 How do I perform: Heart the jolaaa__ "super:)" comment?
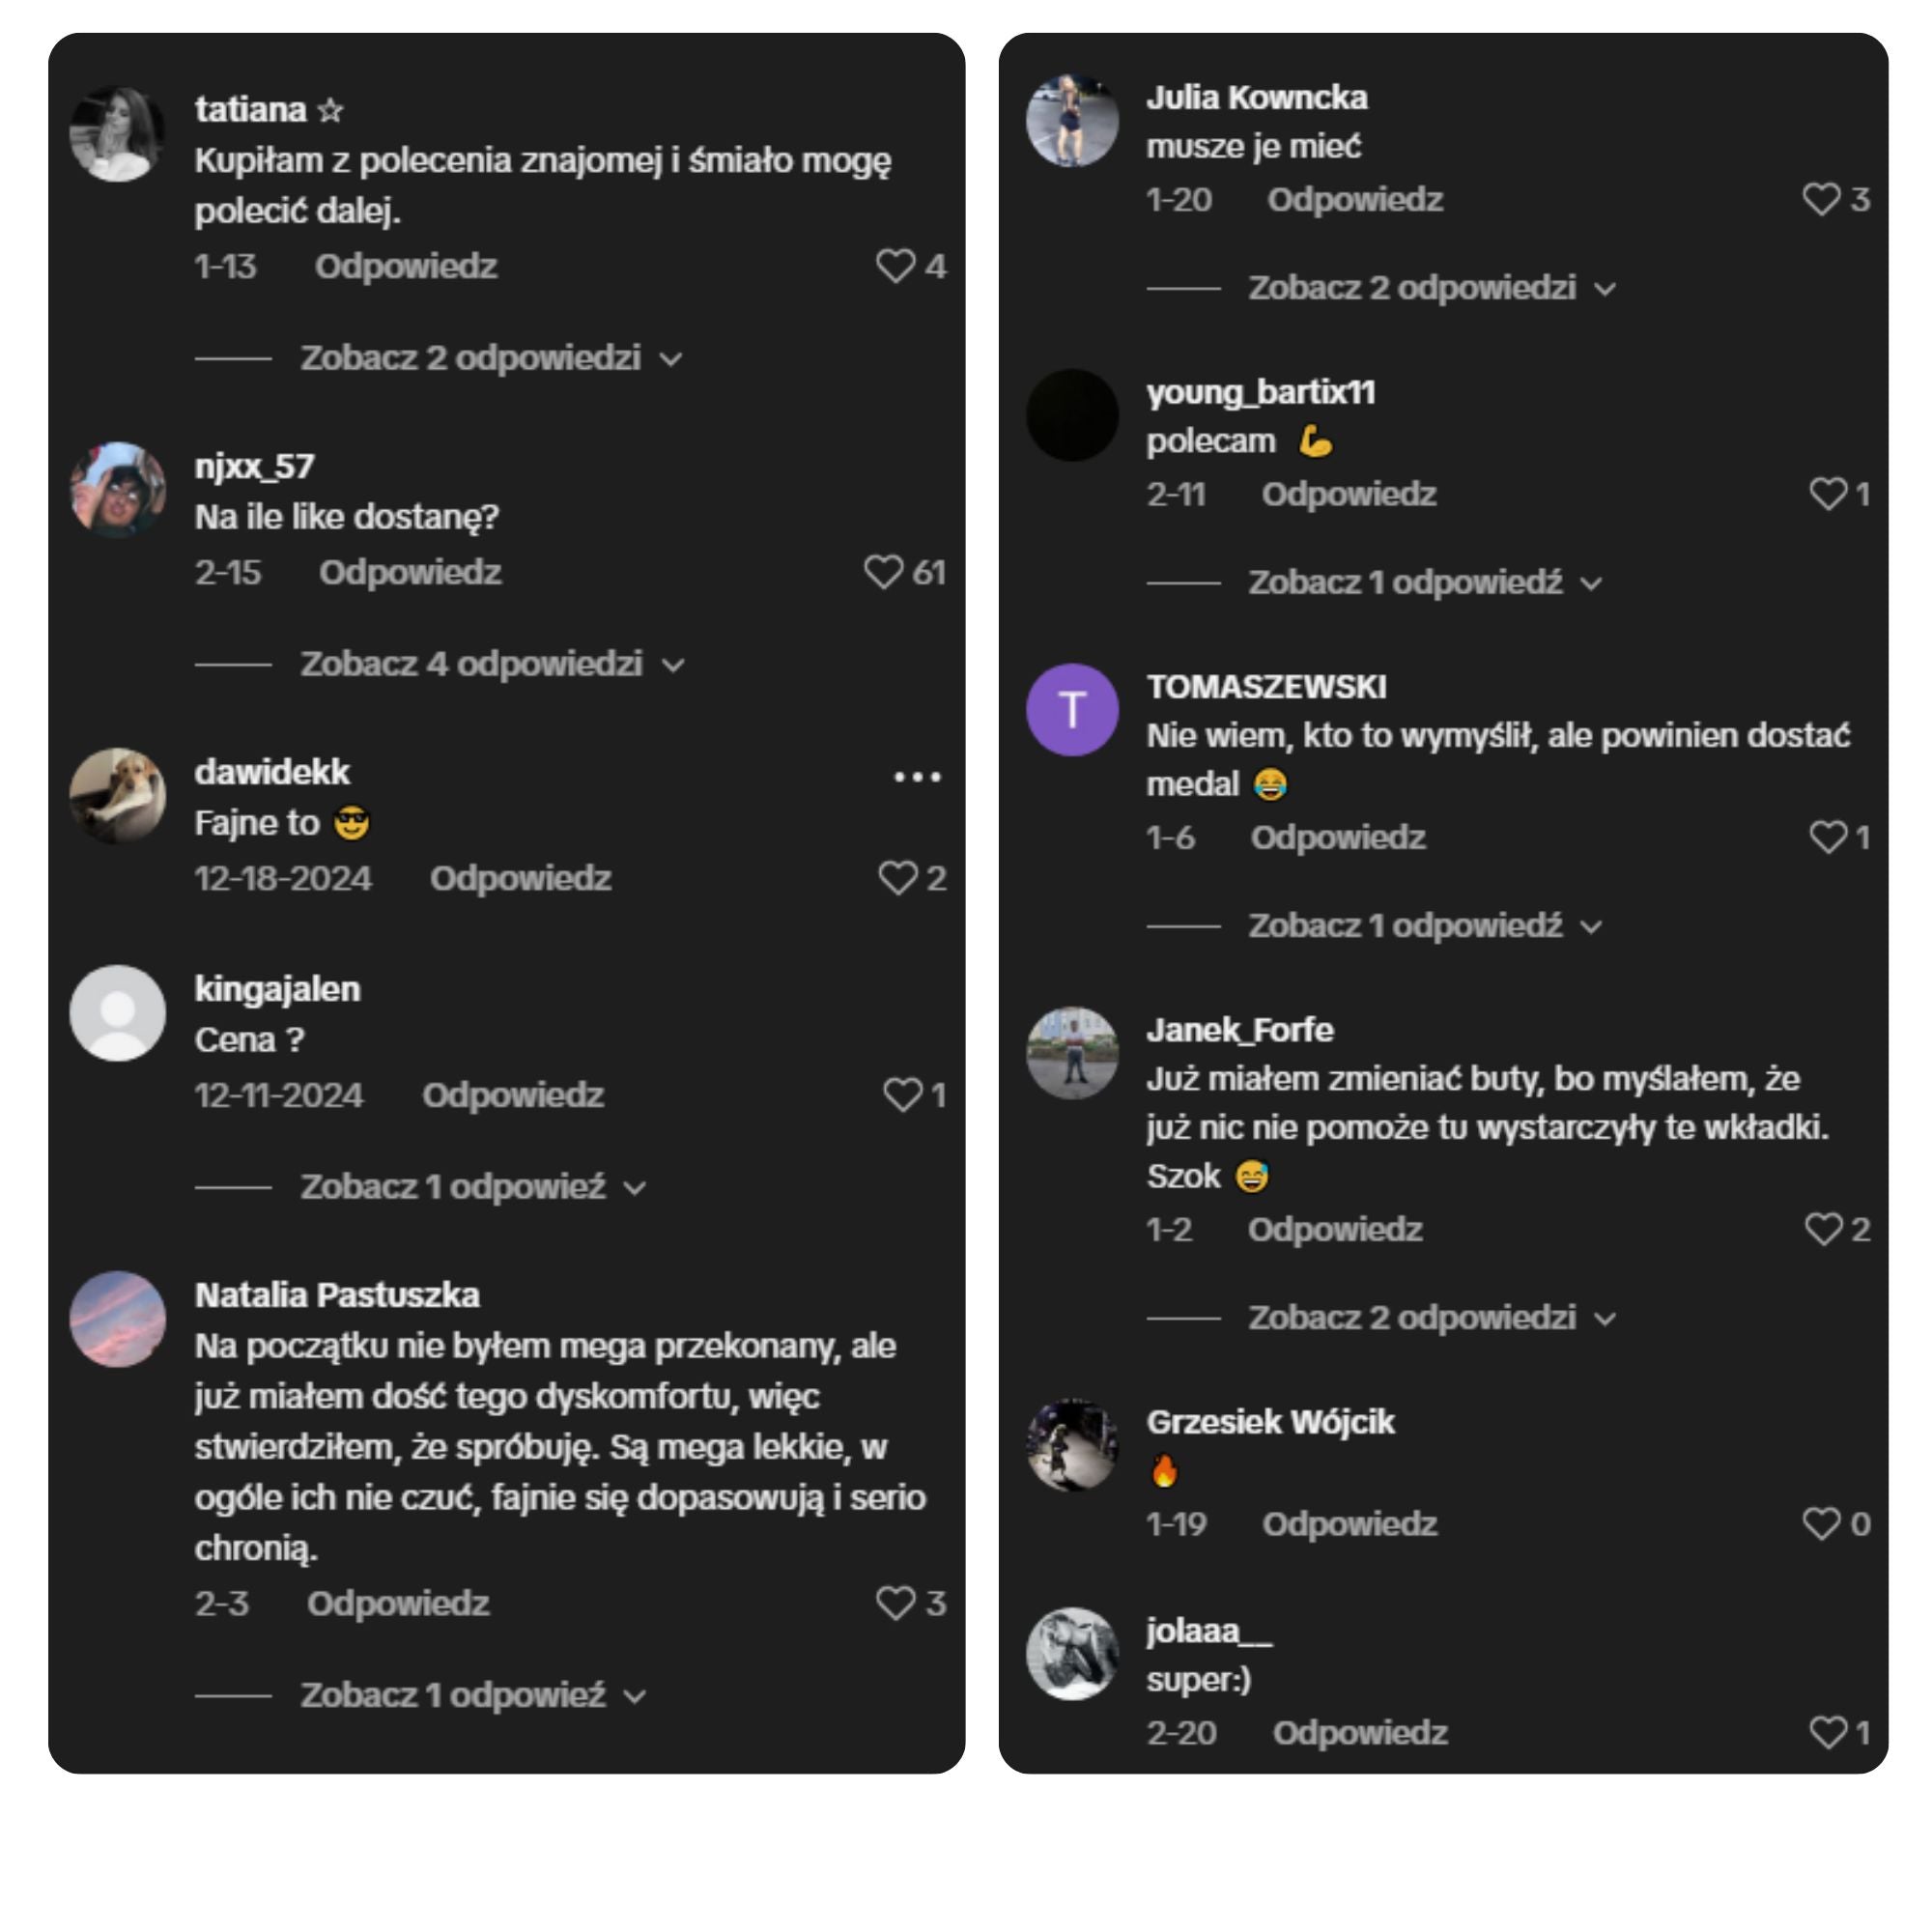pyautogui.click(x=1828, y=1732)
